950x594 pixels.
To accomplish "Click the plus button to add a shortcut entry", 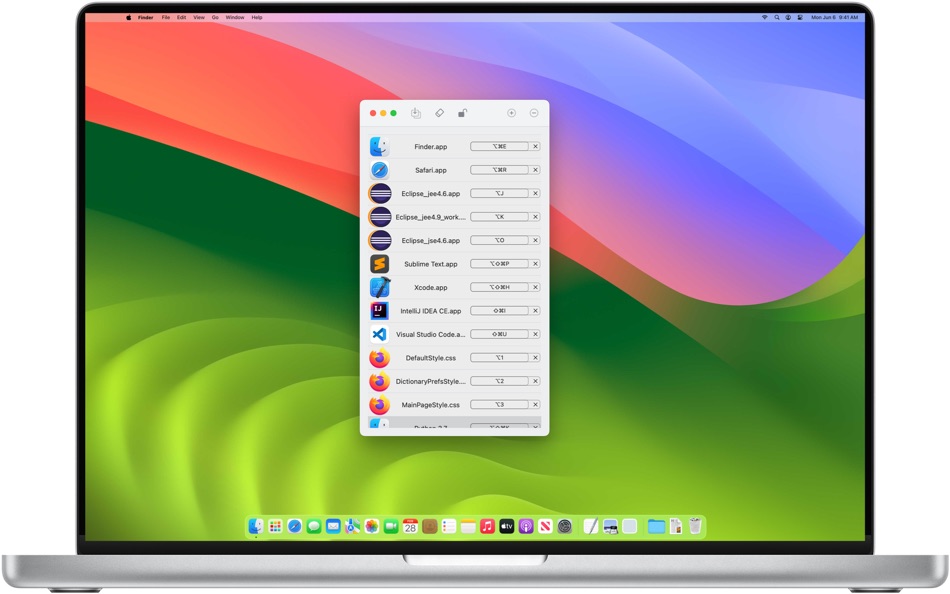I will tap(511, 113).
